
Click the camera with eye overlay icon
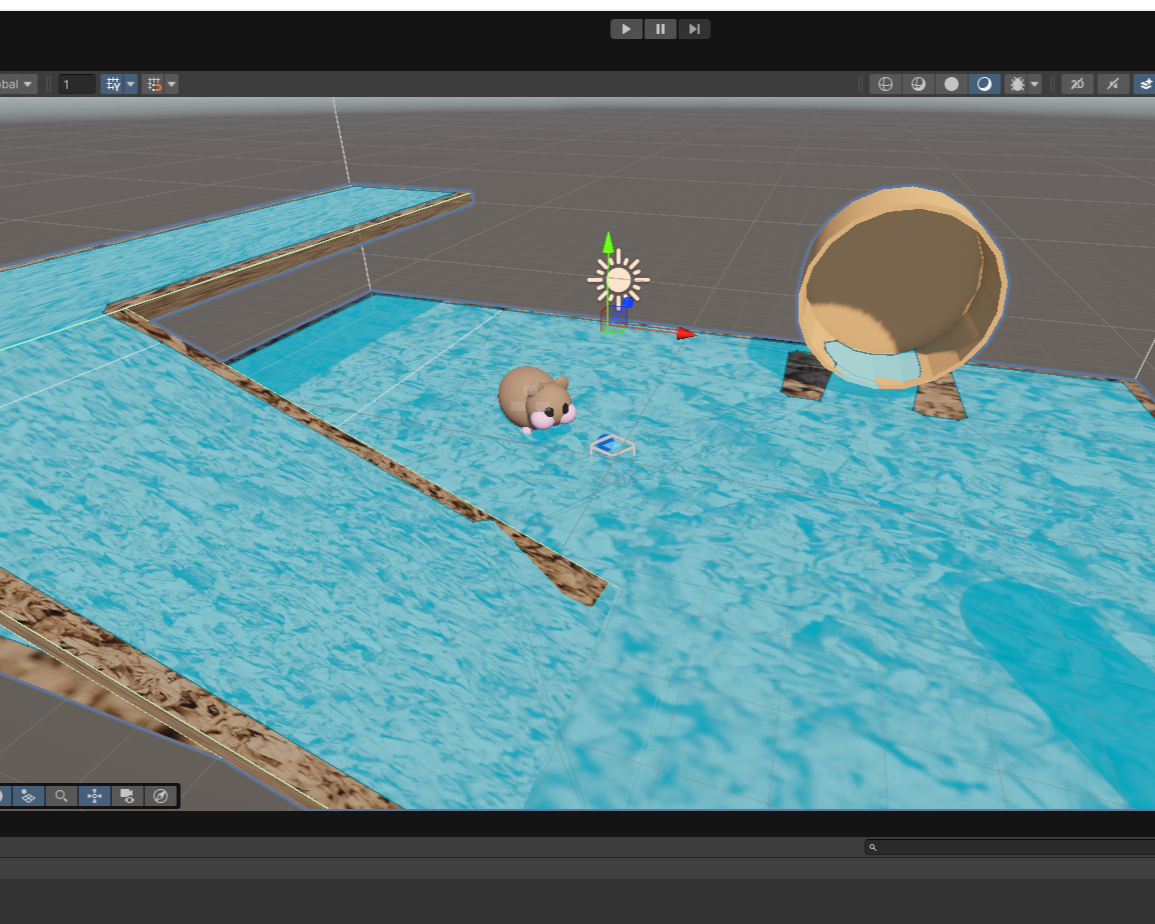point(127,796)
